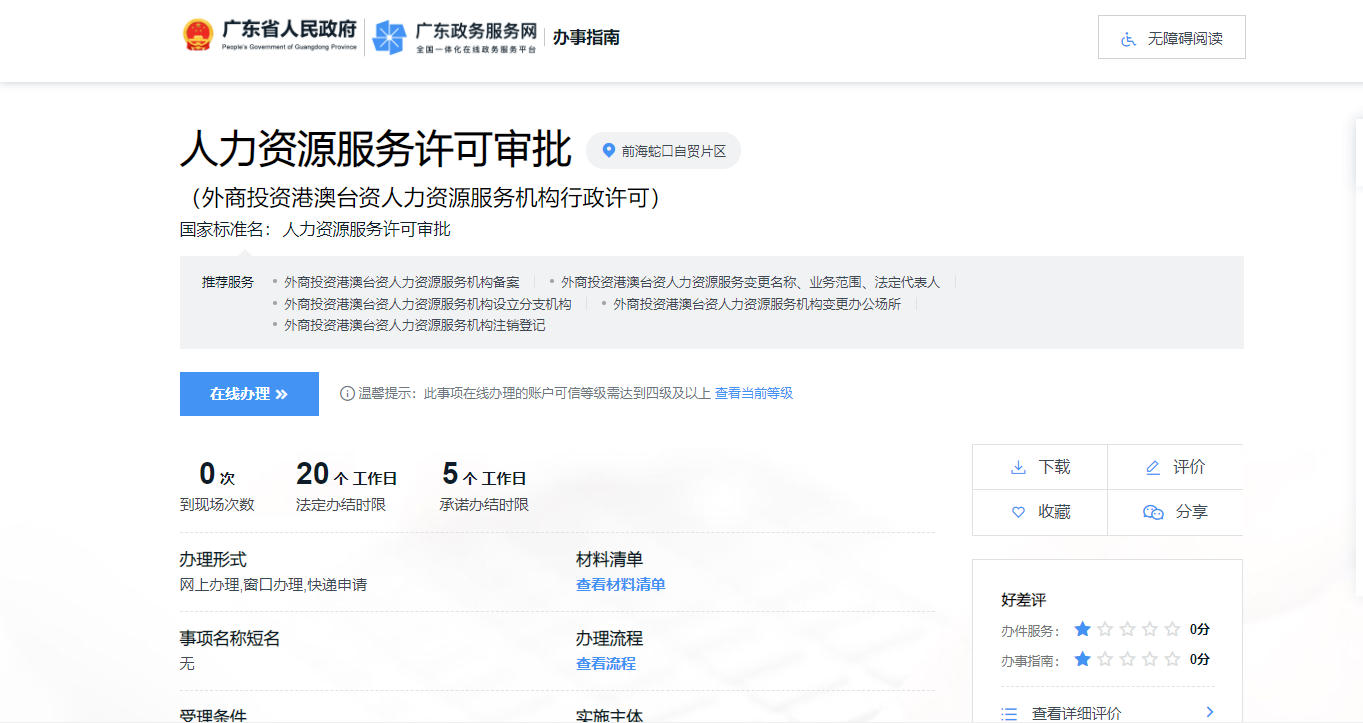Click the third star of 办事指南 rating
Screen dimensions: 1363x723
point(1126,659)
